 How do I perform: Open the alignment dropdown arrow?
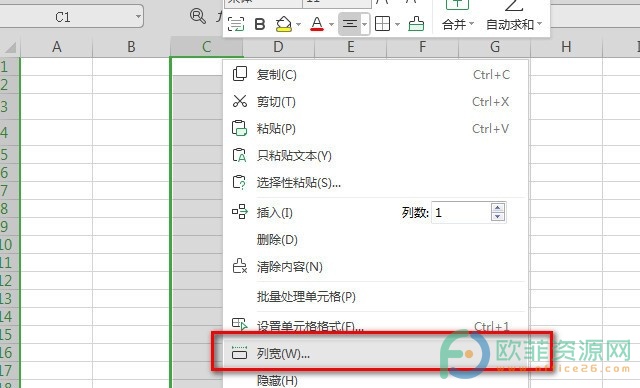pyautogui.click(x=364, y=24)
